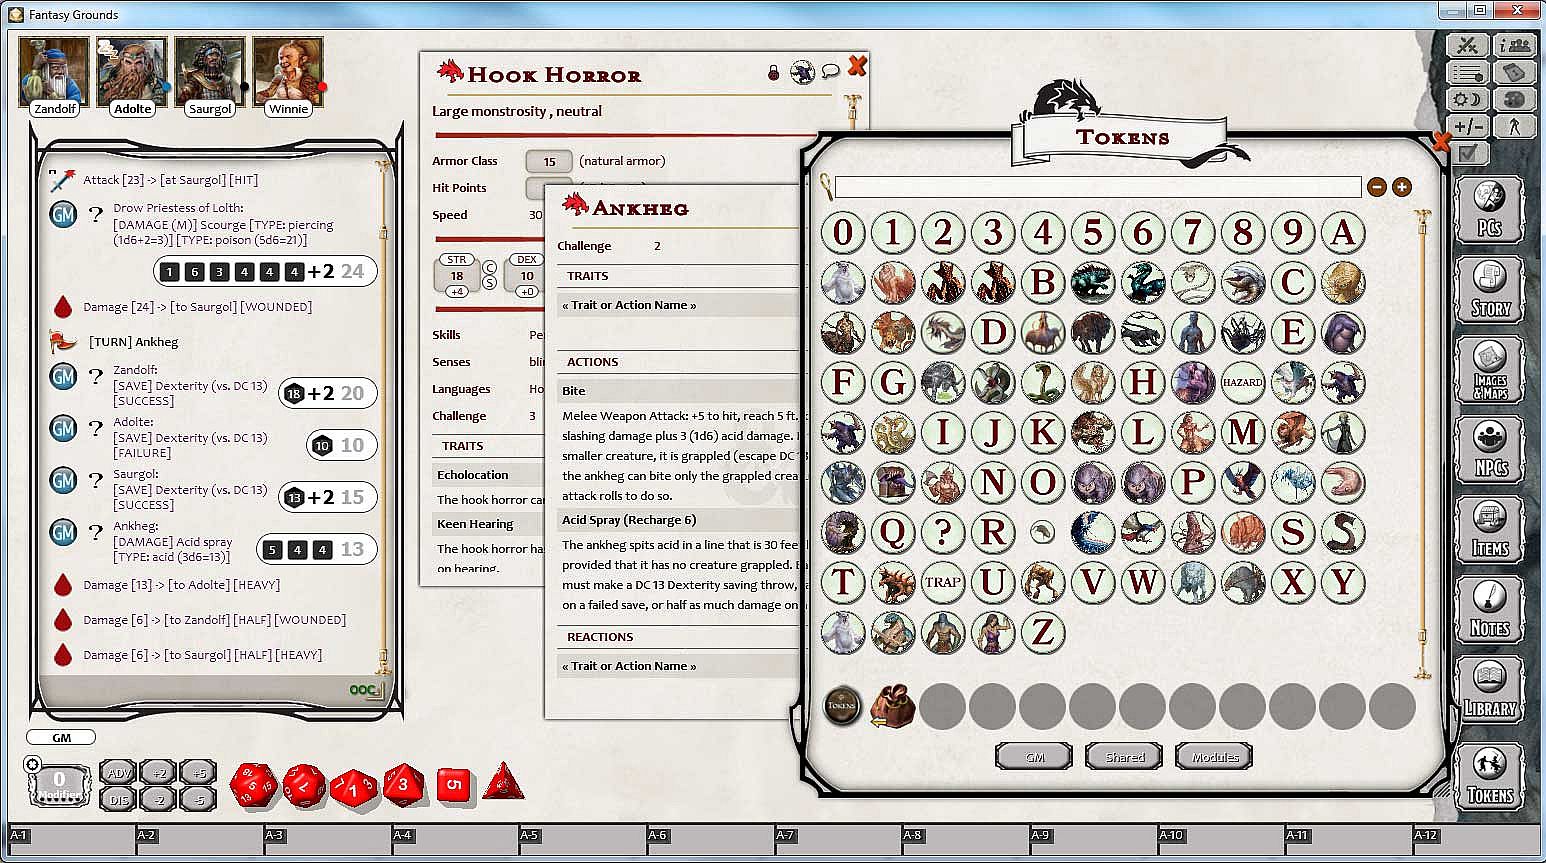
Task: Open the PCs sidebar panel
Action: coord(1489,210)
